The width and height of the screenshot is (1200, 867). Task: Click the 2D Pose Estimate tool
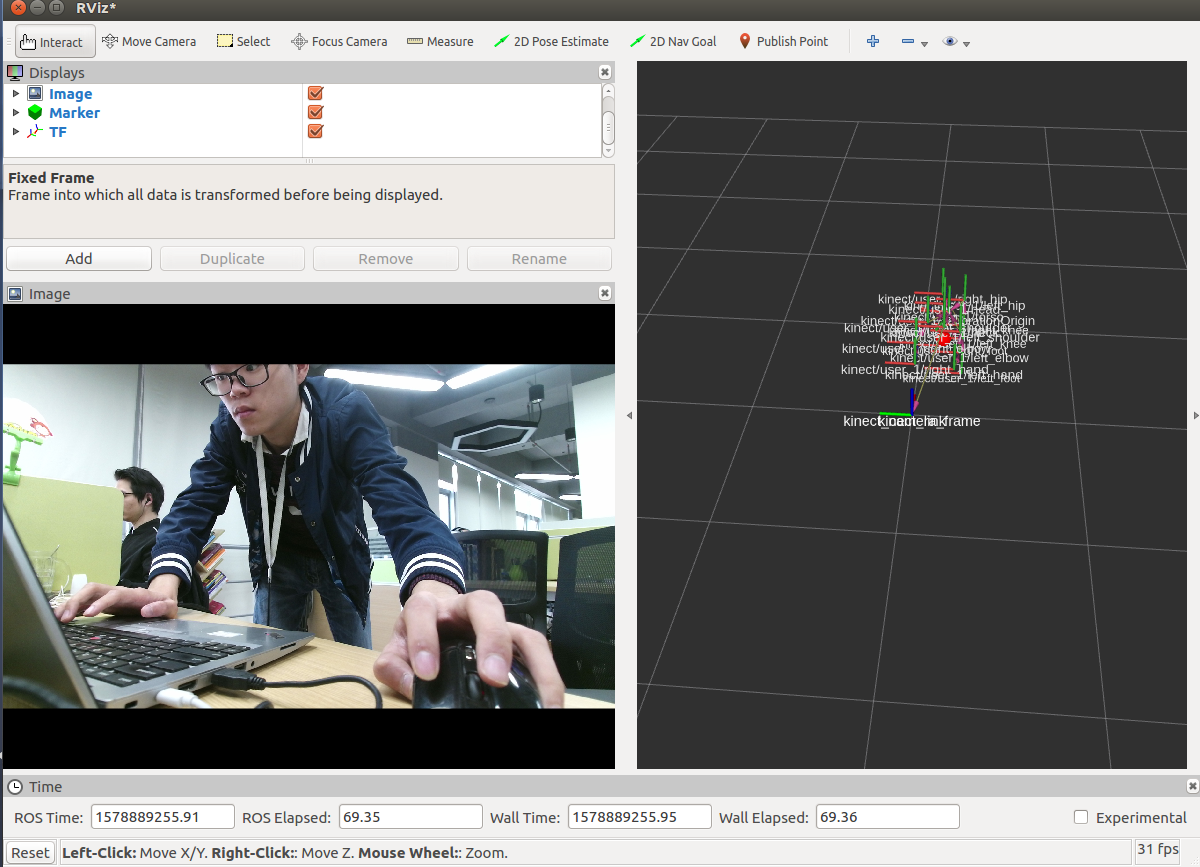551,41
